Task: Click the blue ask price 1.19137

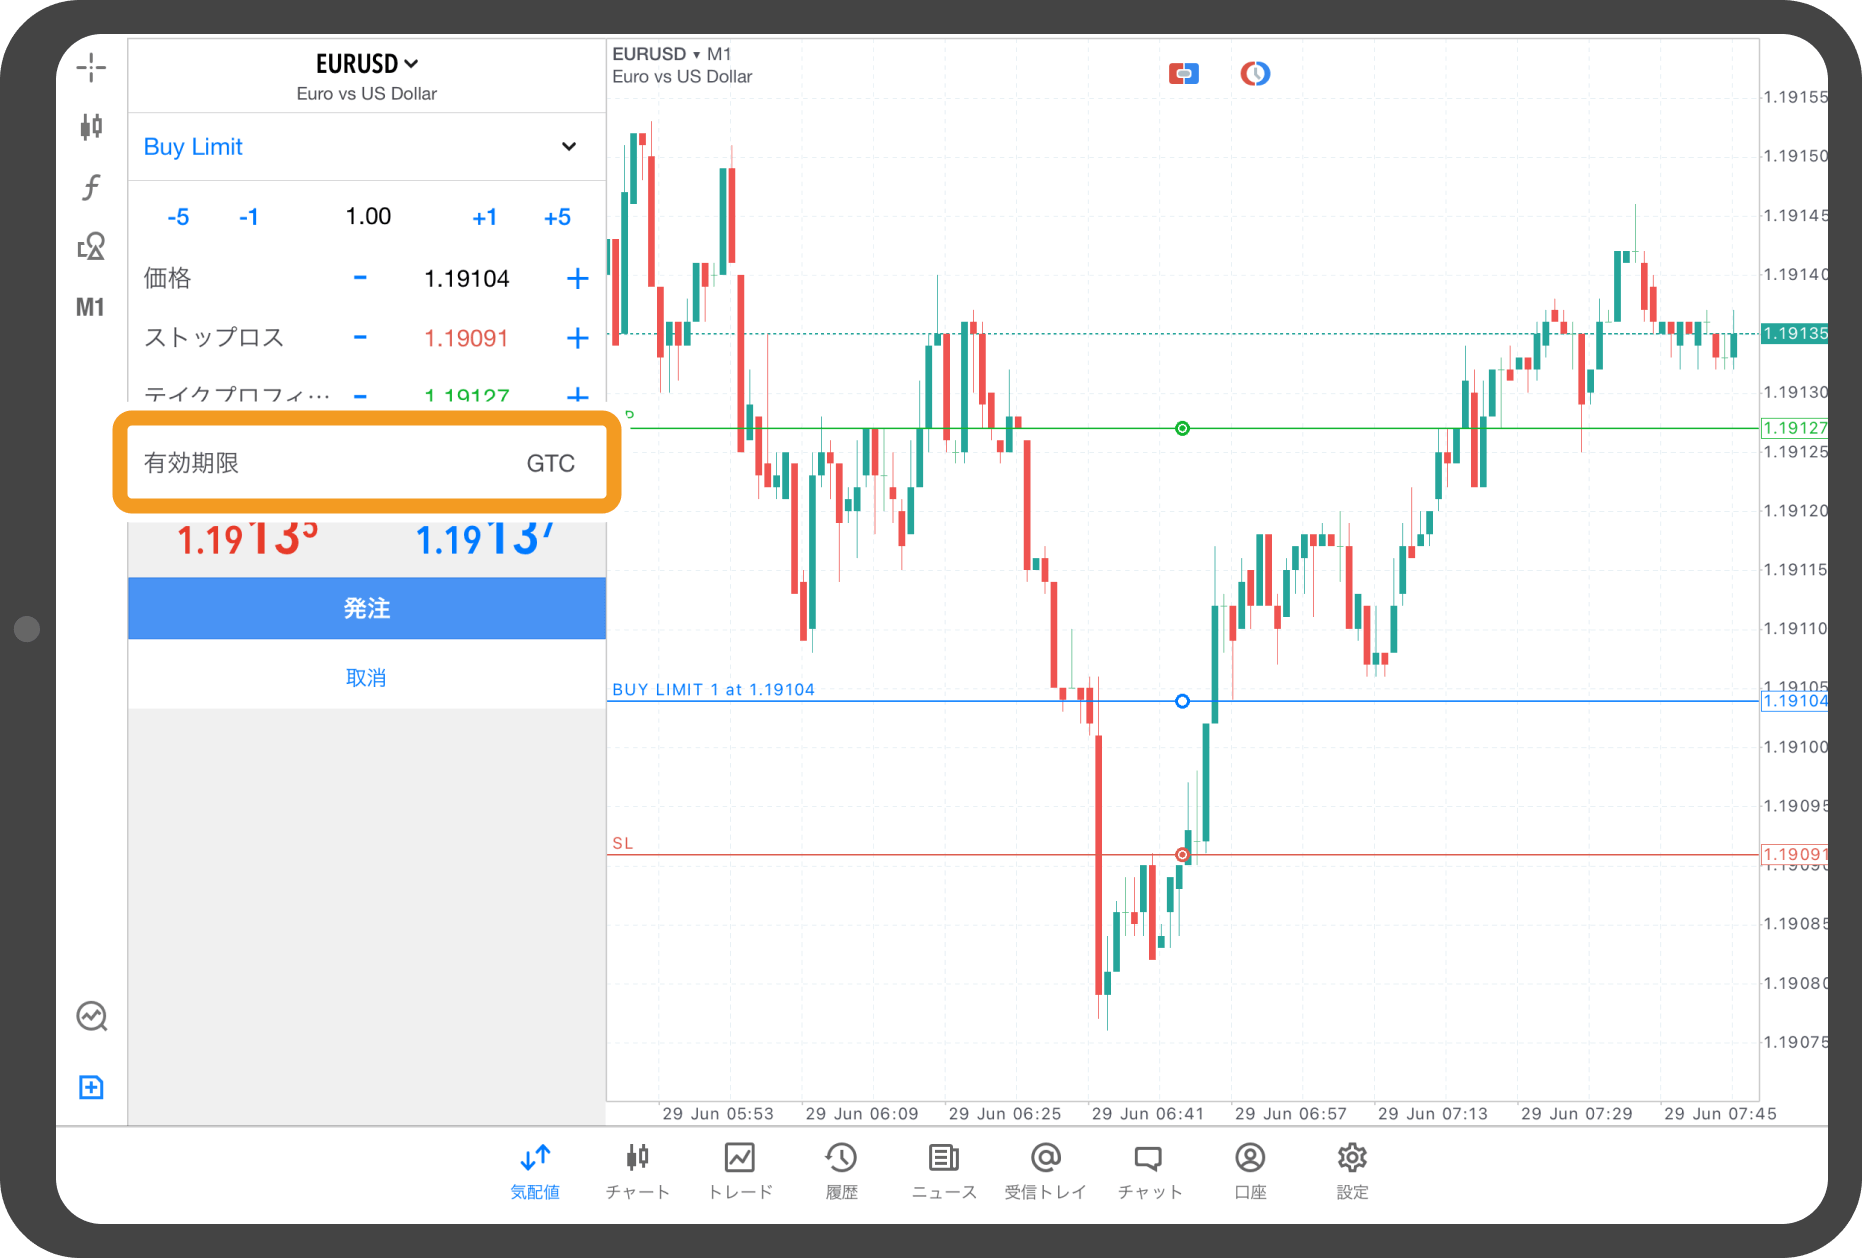Action: [x=485, y=539]
